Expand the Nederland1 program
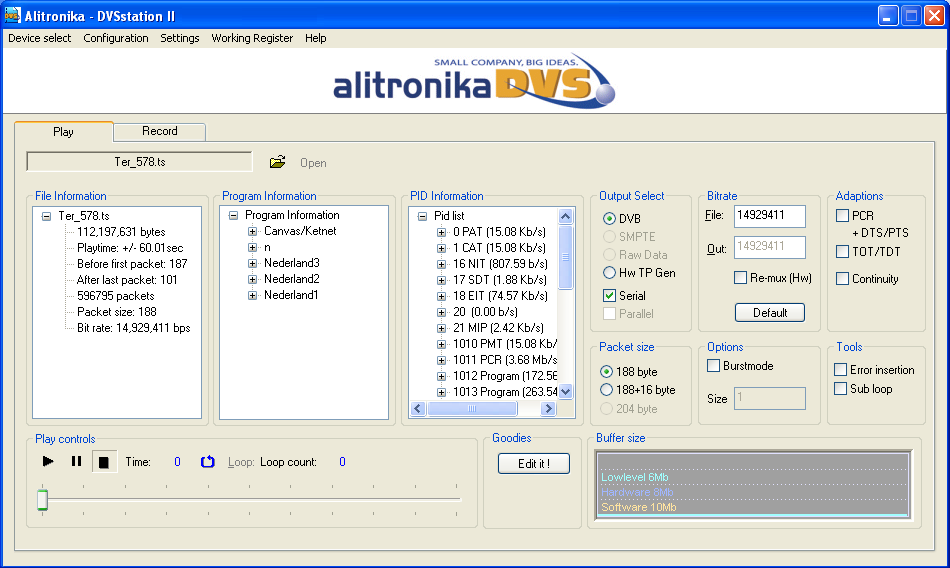Image resolution: width=950 pixels, height=568 pixels. coord(253,295)
